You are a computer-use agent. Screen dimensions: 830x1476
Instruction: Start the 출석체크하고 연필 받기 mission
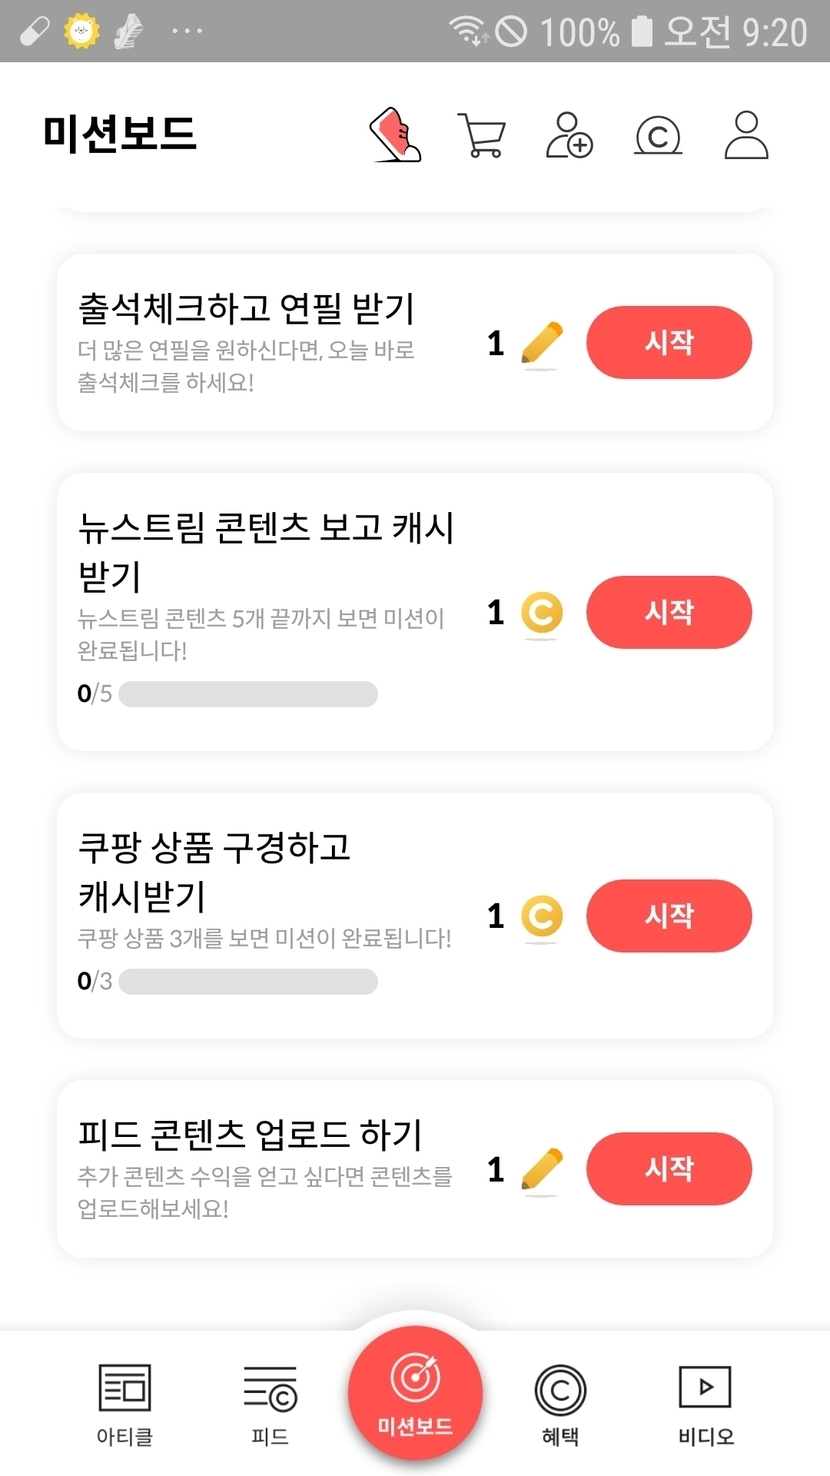click(669, 343)
